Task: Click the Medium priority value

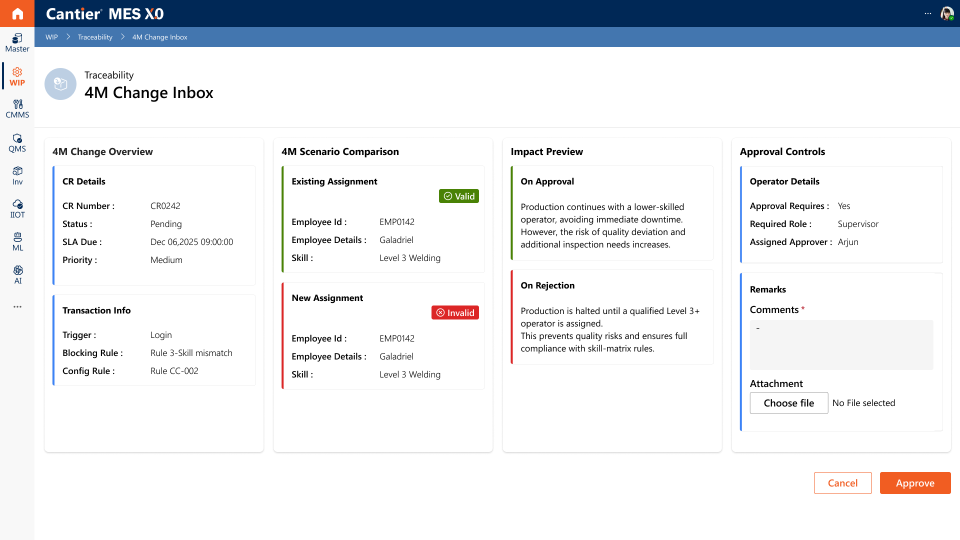Action: [x=167, y=260]
